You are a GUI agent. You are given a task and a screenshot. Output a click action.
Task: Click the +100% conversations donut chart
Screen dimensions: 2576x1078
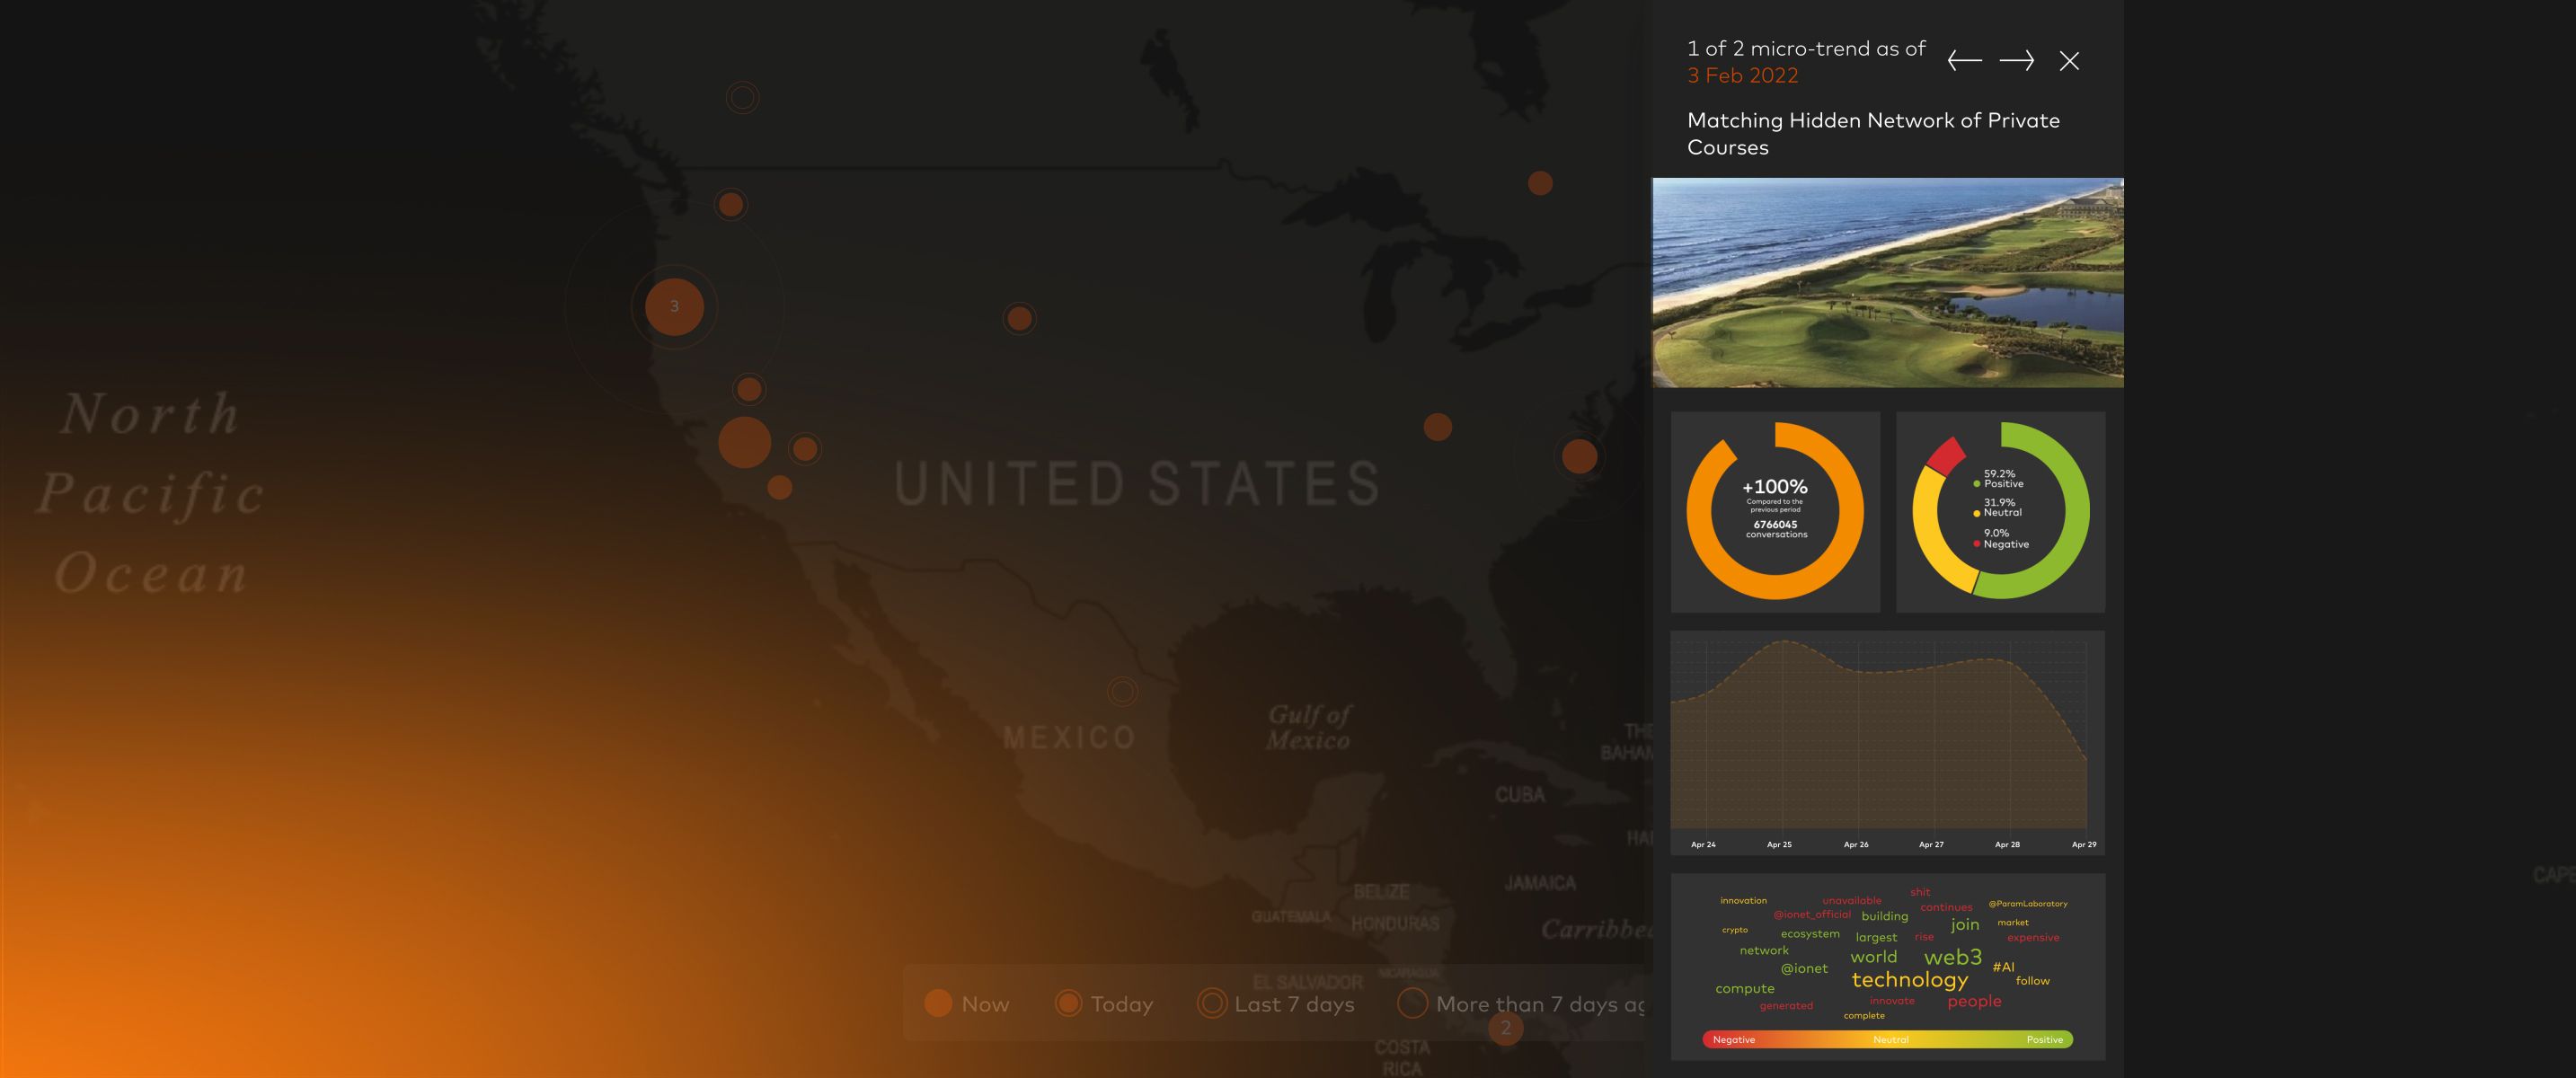click(1775, 511)
